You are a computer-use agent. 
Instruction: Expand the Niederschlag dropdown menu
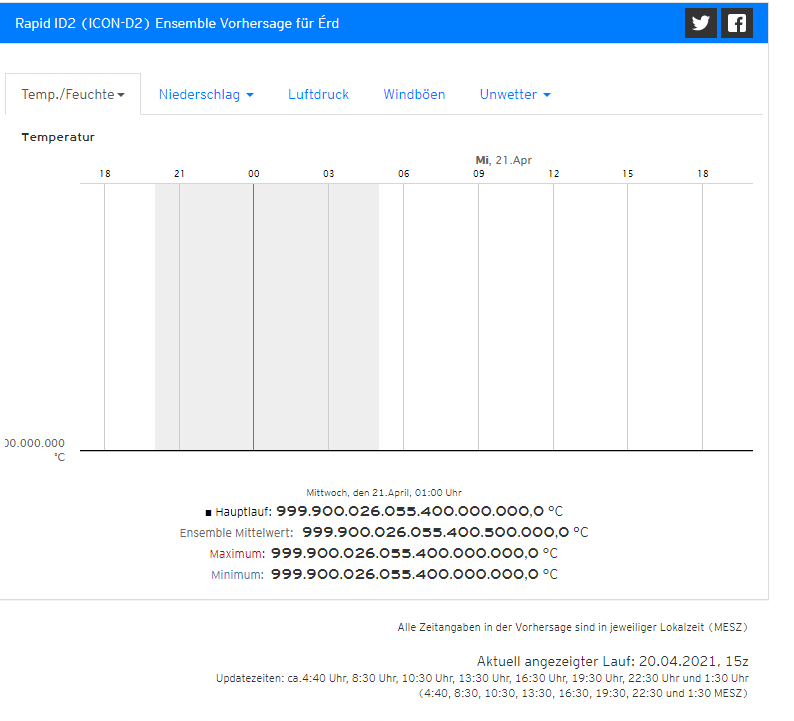click(206, 94)
